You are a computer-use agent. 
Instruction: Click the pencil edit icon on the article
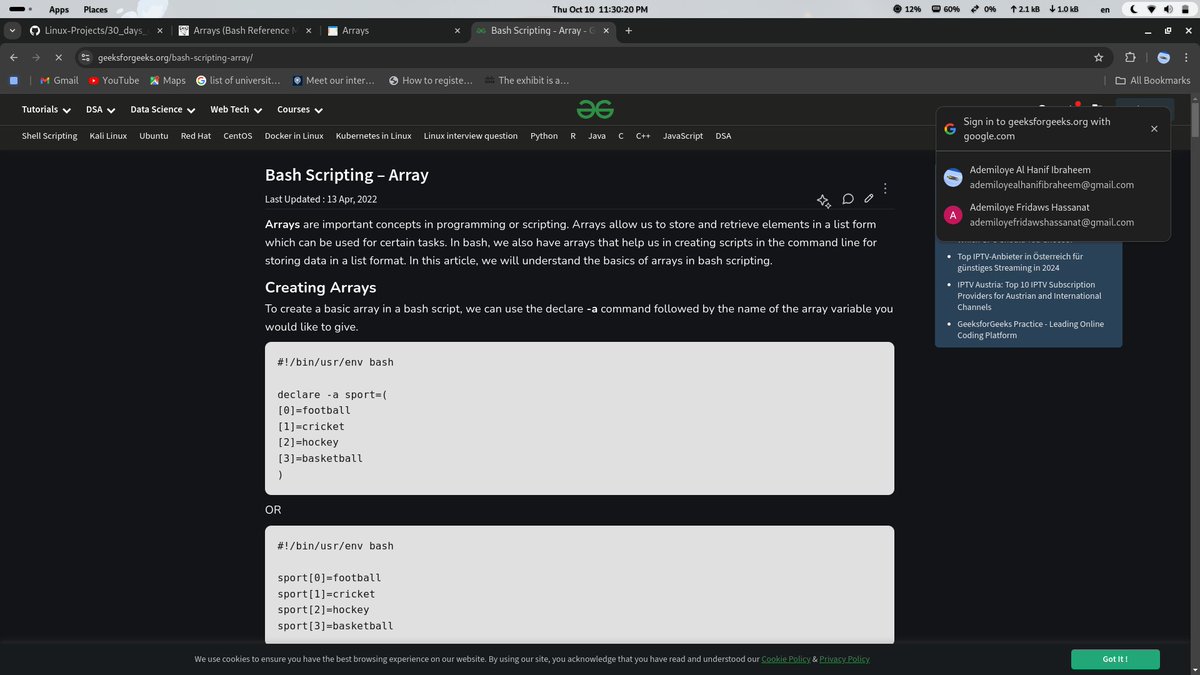[x=869, y=199]
